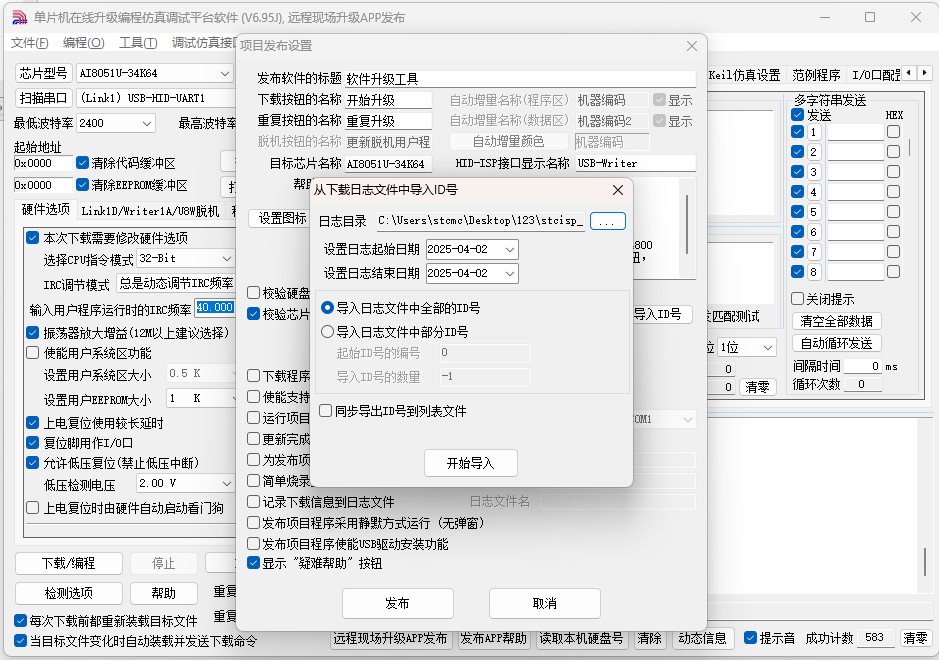Toggle 提示音 checkbox

(x=770, y=638)
